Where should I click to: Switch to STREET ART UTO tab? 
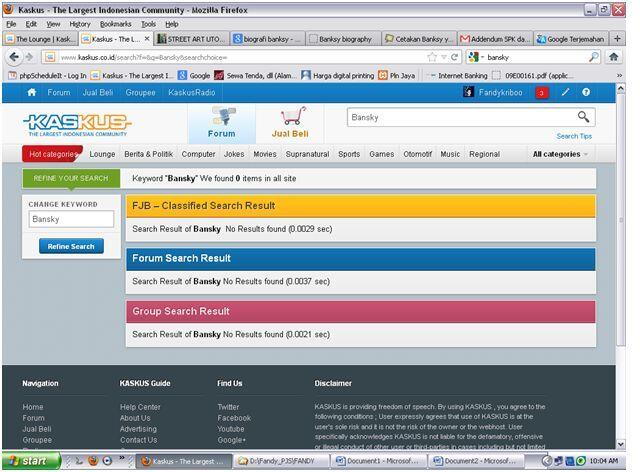192,39
